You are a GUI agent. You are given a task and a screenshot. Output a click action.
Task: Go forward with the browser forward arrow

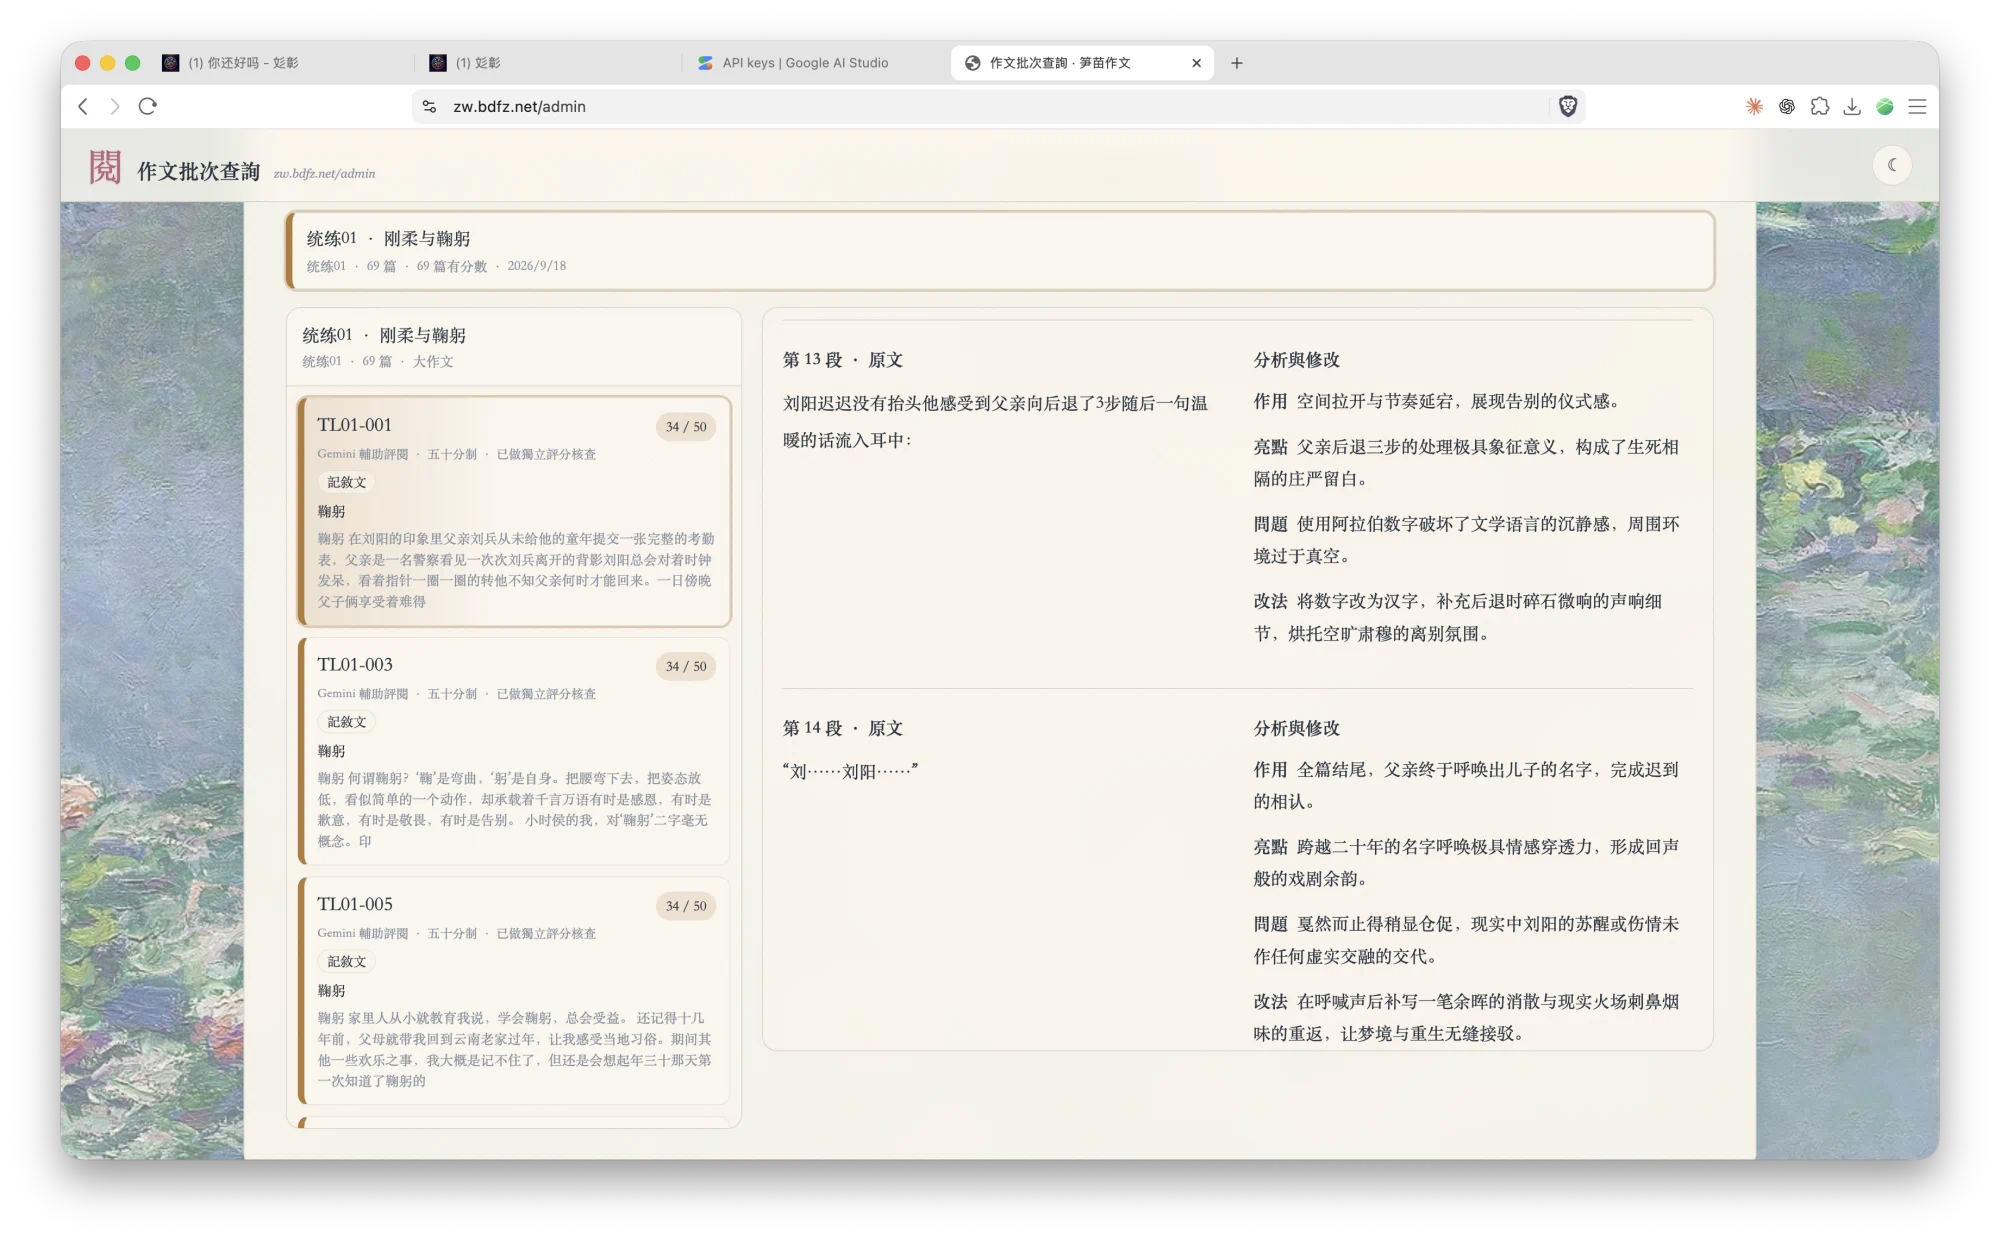coord(115,106)
